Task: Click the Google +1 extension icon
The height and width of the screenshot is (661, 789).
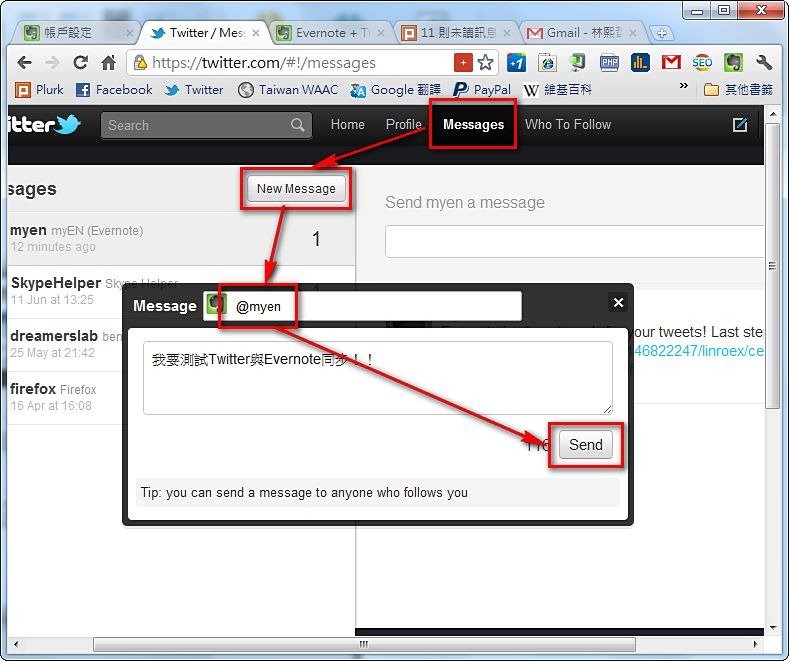Action: point(516,62)
